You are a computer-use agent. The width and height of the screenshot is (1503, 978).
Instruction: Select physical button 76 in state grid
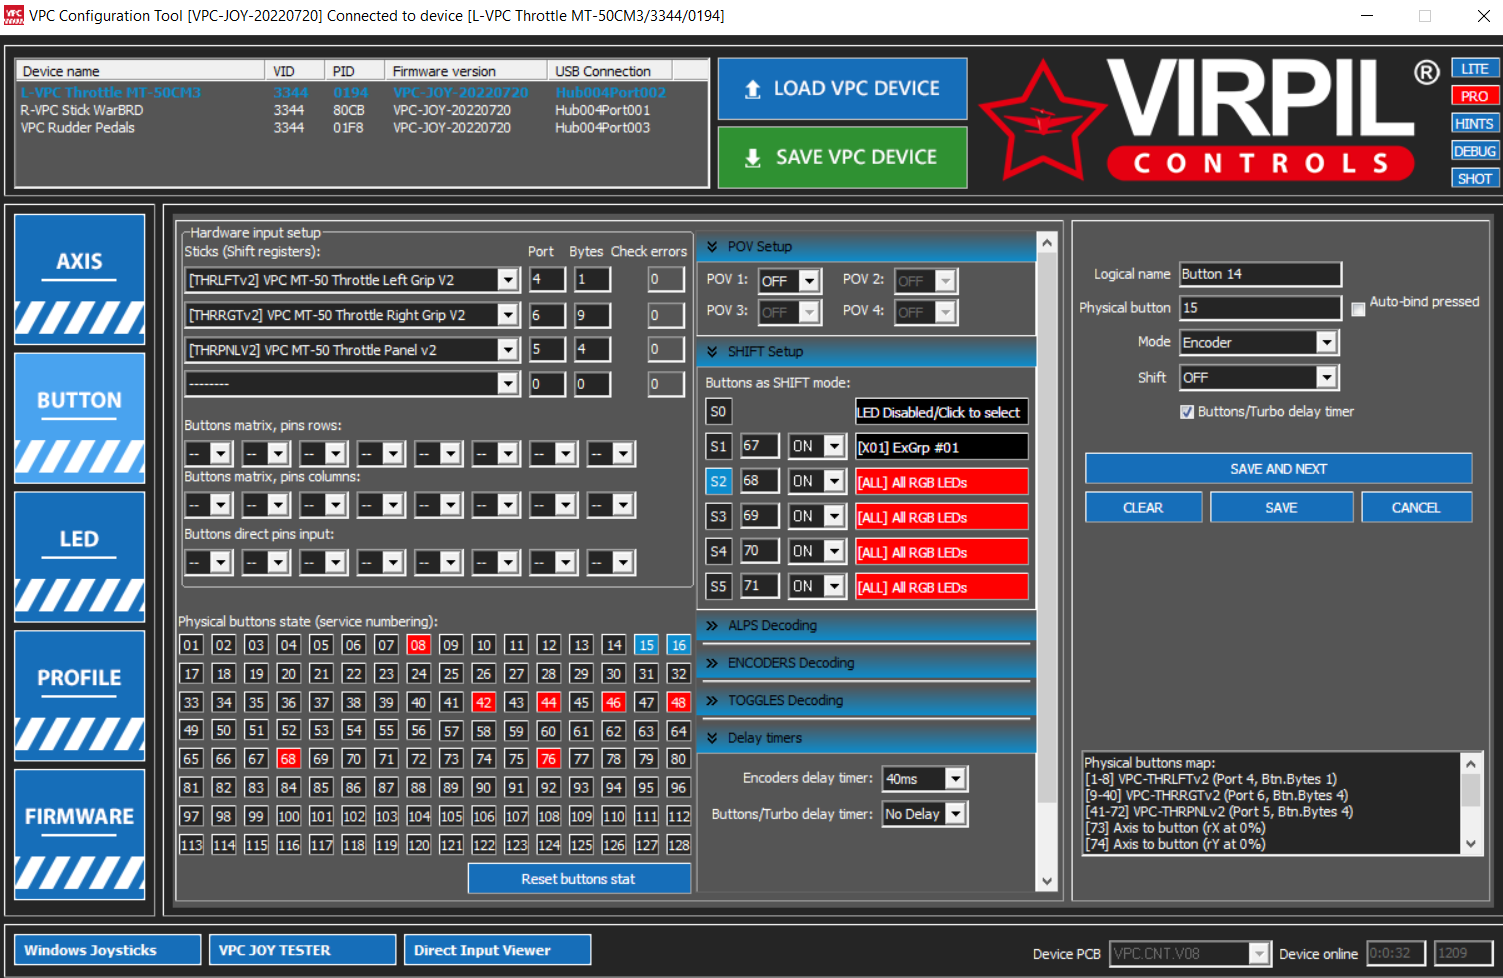549,759
